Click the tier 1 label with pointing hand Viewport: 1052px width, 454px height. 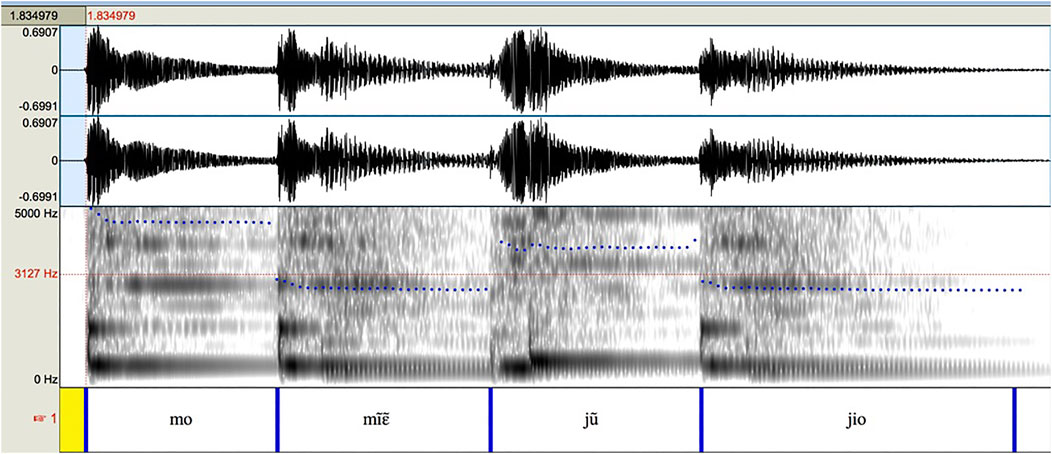45,420
